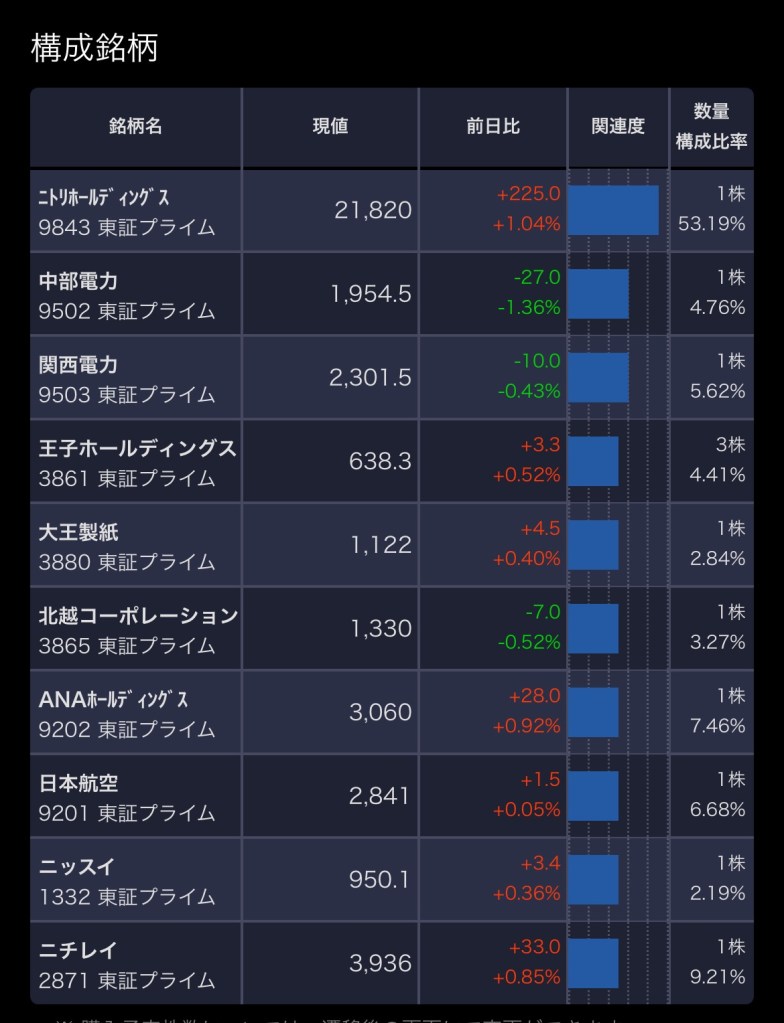Sort by the 現値 column header
784x1023 pixels.
tap(330, 127)
